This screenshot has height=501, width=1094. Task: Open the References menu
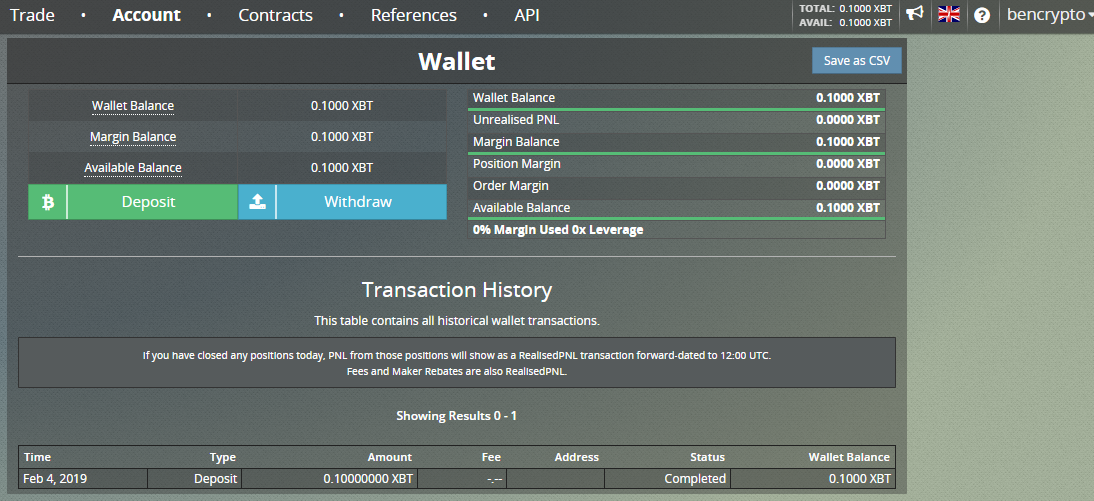(x=414, y=15)
